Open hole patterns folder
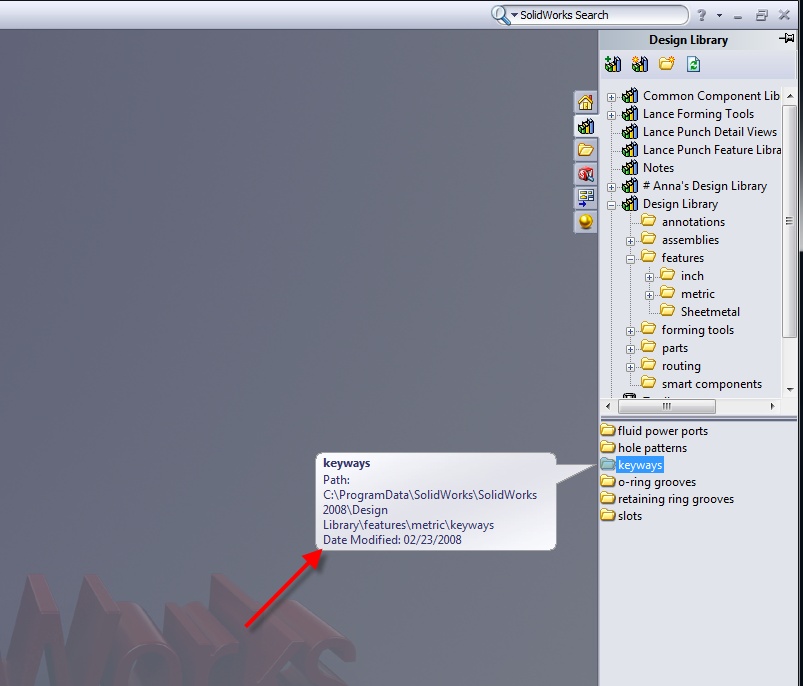This screenshot has width=803, height=686. [x=652, y=448]
